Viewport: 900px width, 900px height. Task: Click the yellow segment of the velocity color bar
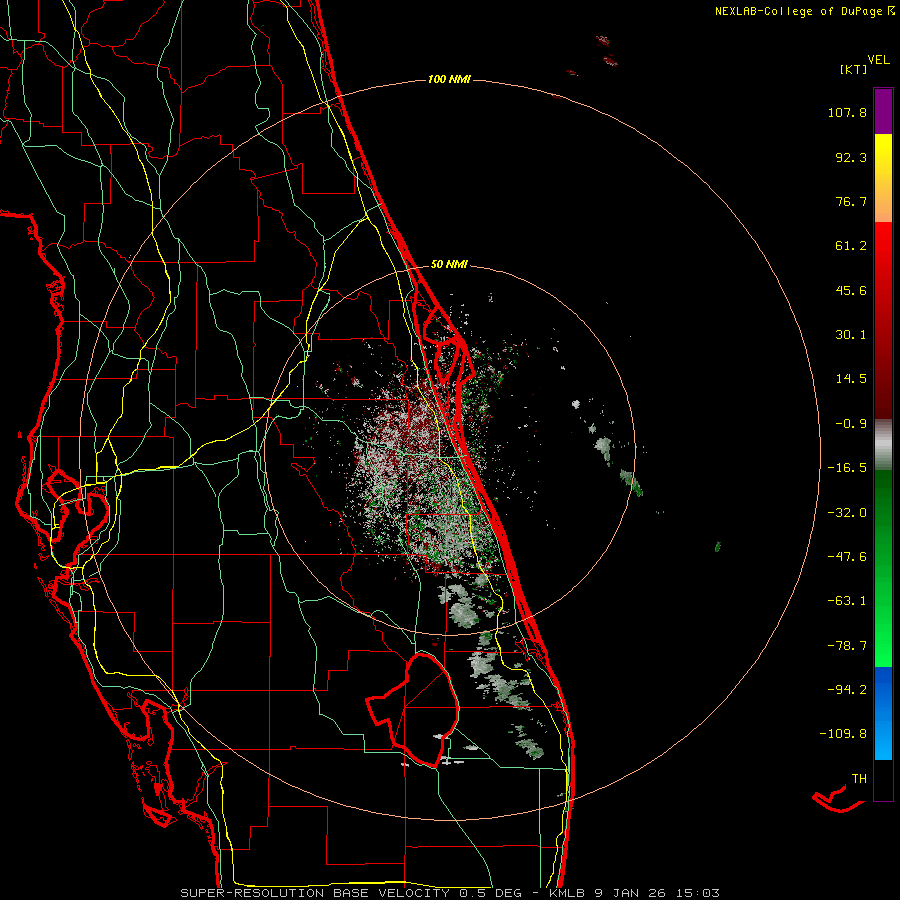883,178
